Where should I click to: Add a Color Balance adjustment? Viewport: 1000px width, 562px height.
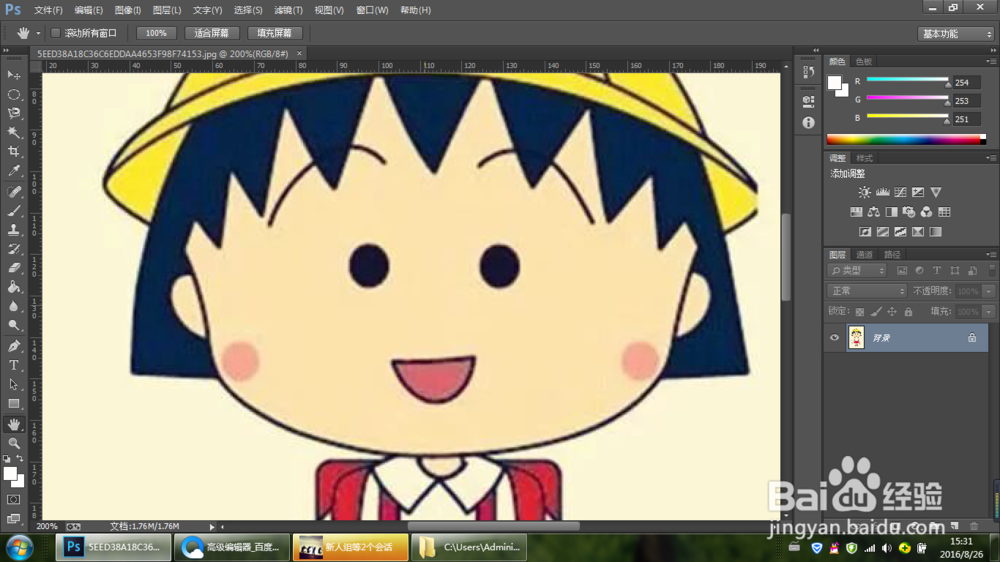(874, 212)
